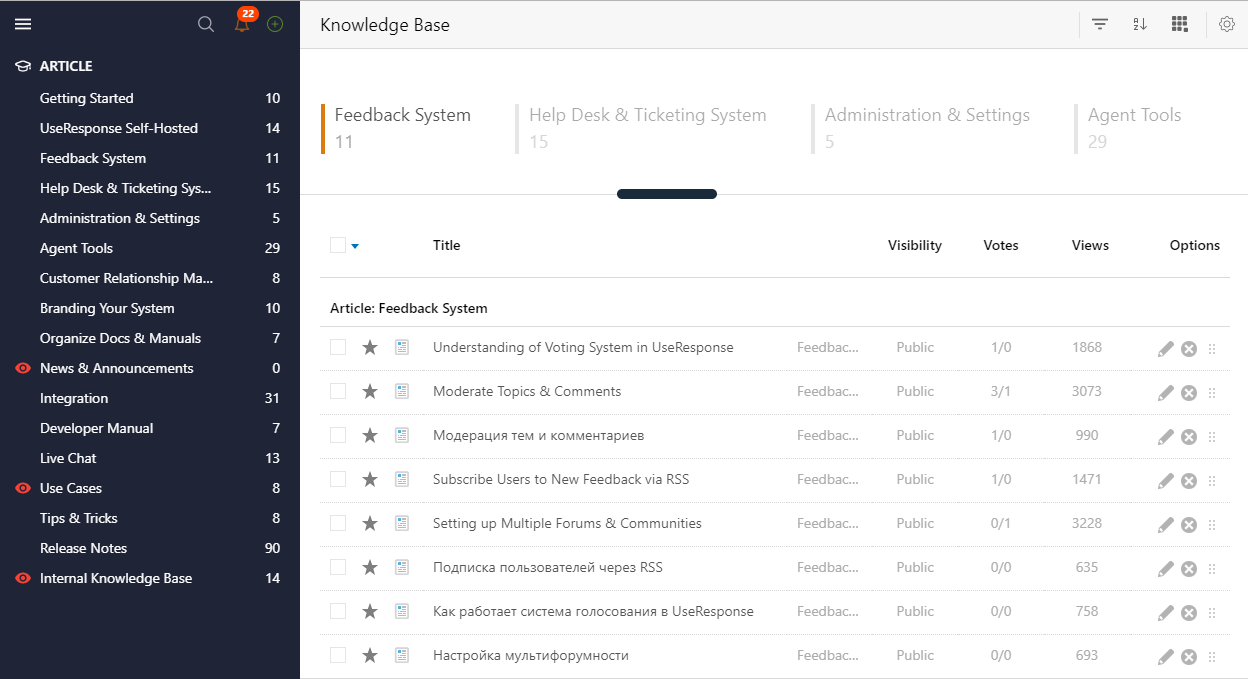This screenshot has height=679, width=1248.
Task: Open bulk actions dropdown arrow beside select-all
Action: pyautogui.click(x=355, y=246)
